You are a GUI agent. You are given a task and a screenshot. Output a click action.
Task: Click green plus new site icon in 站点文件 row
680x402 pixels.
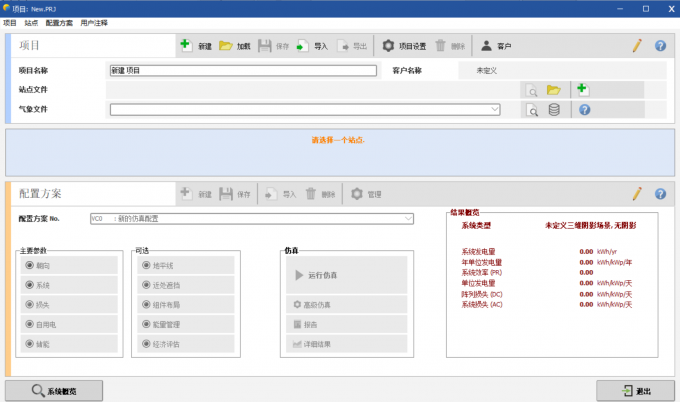click(582, 89)
